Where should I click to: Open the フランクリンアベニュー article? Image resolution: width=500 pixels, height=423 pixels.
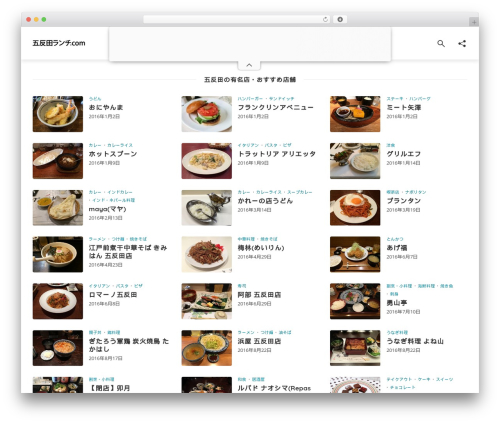[x=275, y=107]
